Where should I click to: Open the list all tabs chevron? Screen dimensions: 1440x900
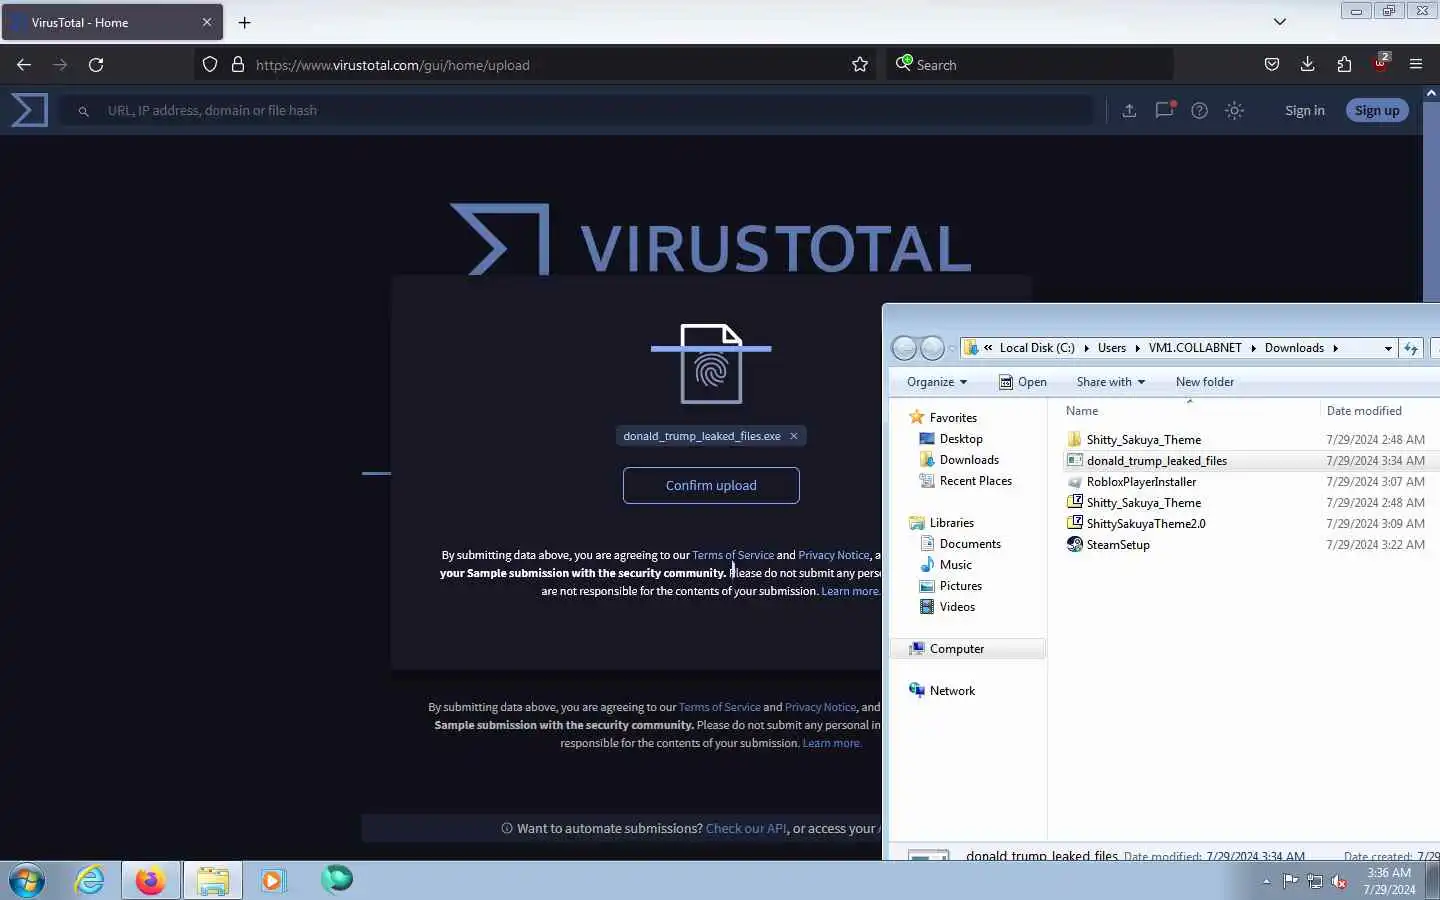coord(1279,22)
